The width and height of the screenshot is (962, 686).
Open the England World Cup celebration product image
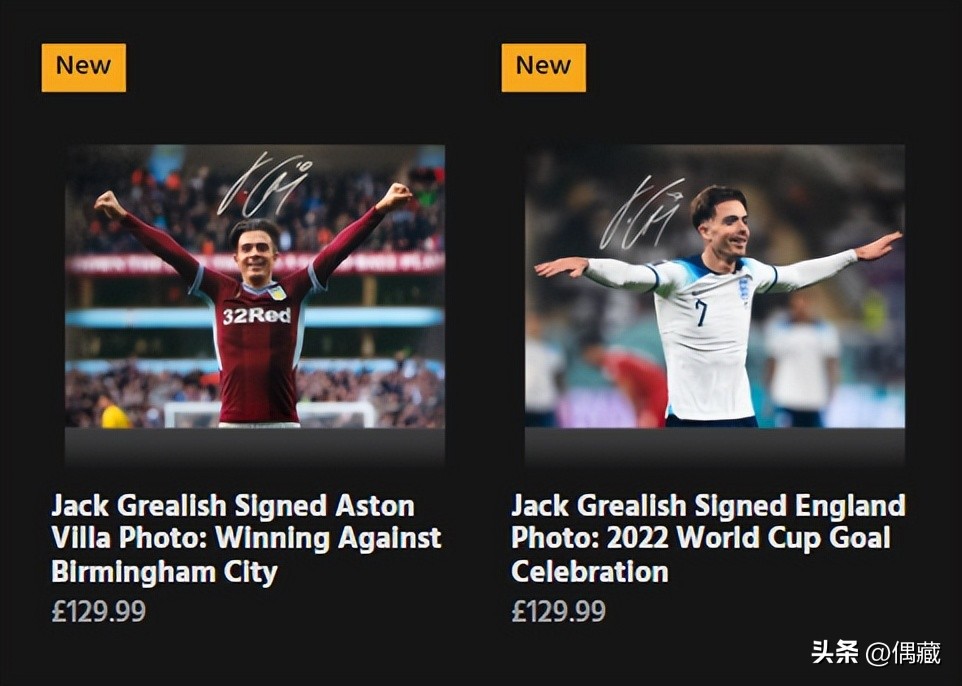click(x=715, y=287)
